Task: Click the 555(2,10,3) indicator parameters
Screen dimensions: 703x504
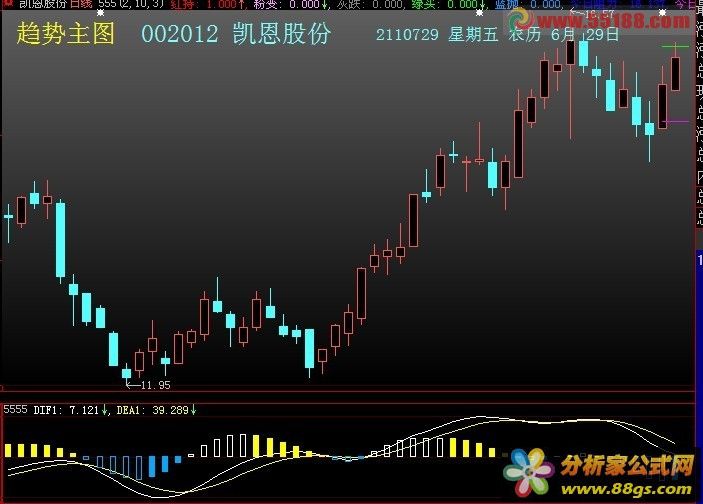Action: pyautogui.click(x=131, y=4)
